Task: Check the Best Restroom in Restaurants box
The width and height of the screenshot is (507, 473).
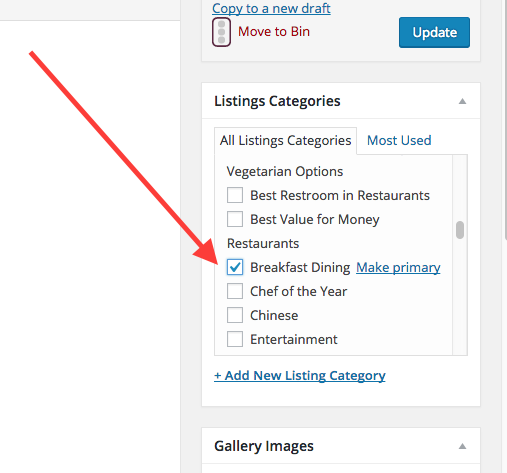Action: click(x=235, y=195)
